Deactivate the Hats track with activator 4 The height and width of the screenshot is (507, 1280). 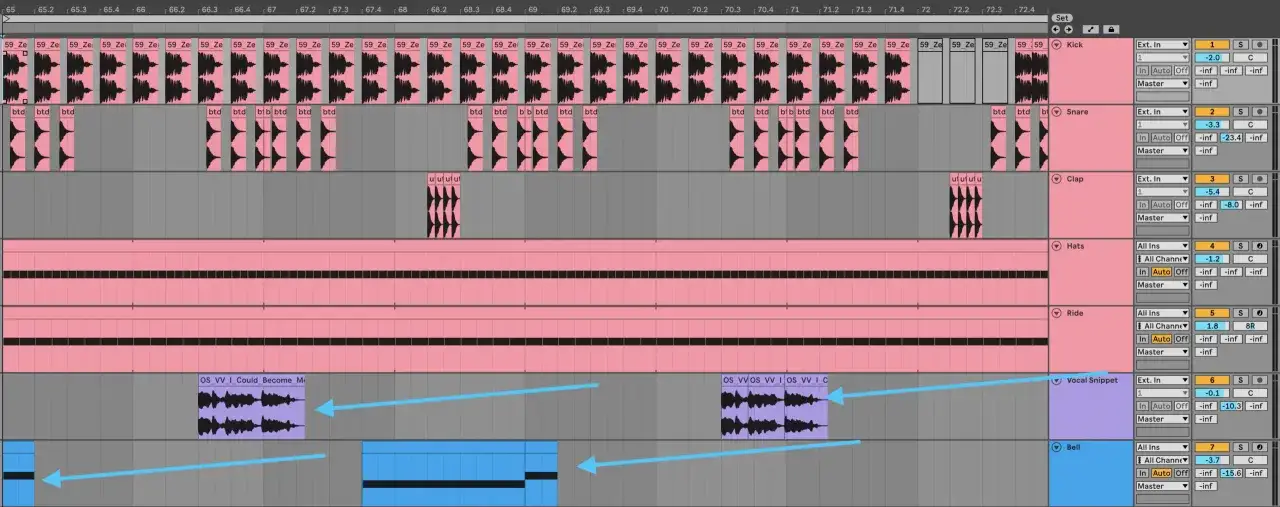(x=1212, y=246)
